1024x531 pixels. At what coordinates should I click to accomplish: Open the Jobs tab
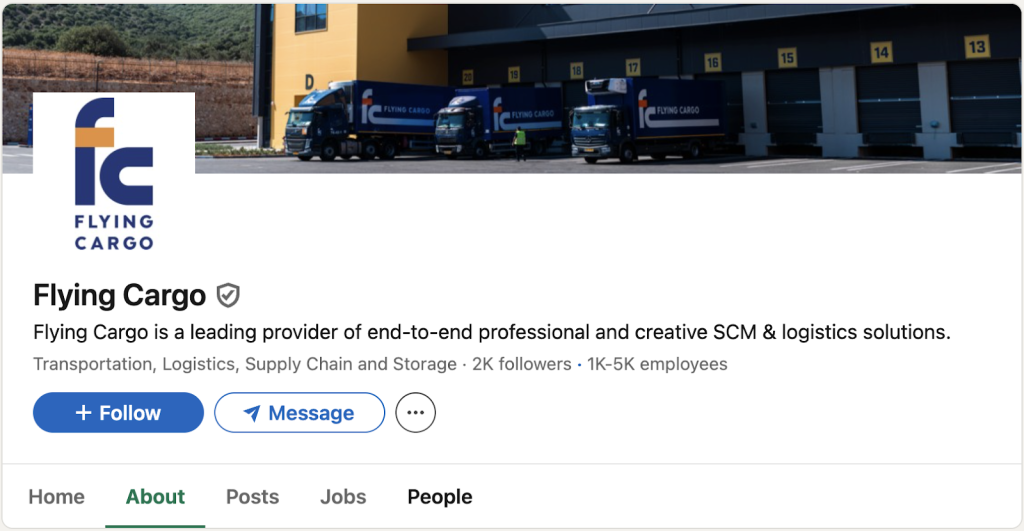tap(343, 497)
